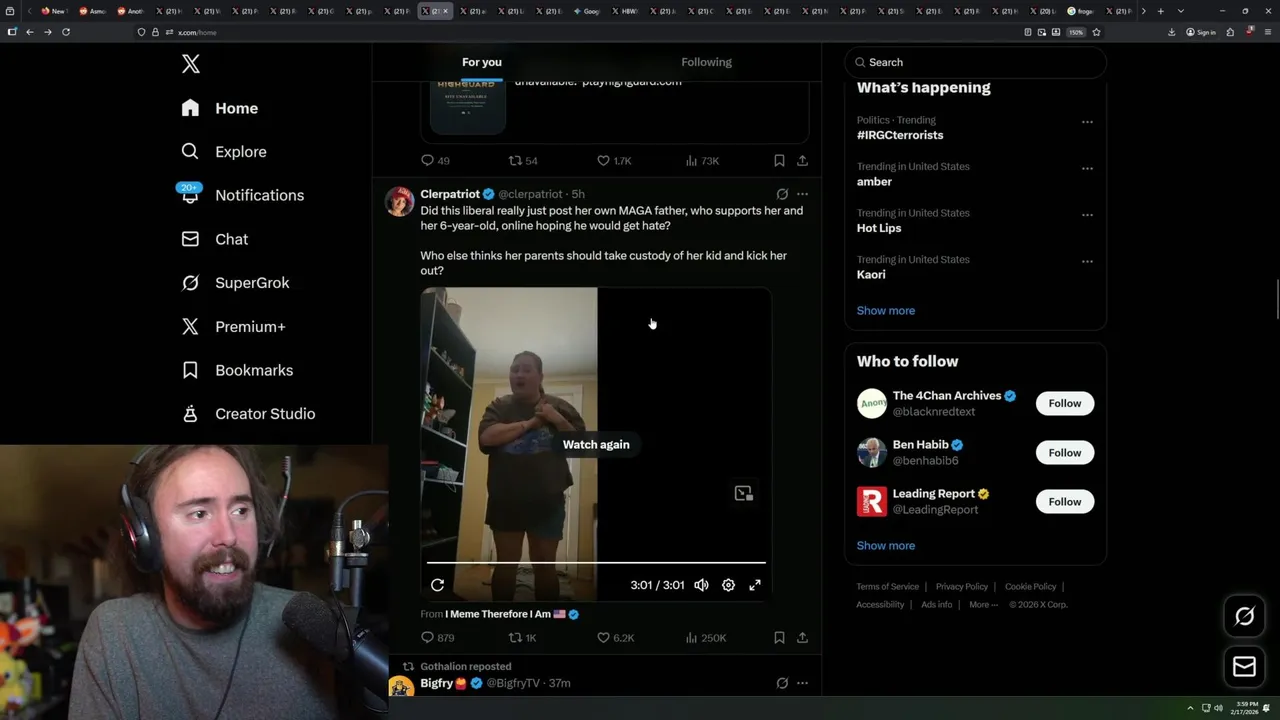Screen dimensions: 1280x720
Task: Reload the page in browser toolbar
Action: (x=66, y=32)
